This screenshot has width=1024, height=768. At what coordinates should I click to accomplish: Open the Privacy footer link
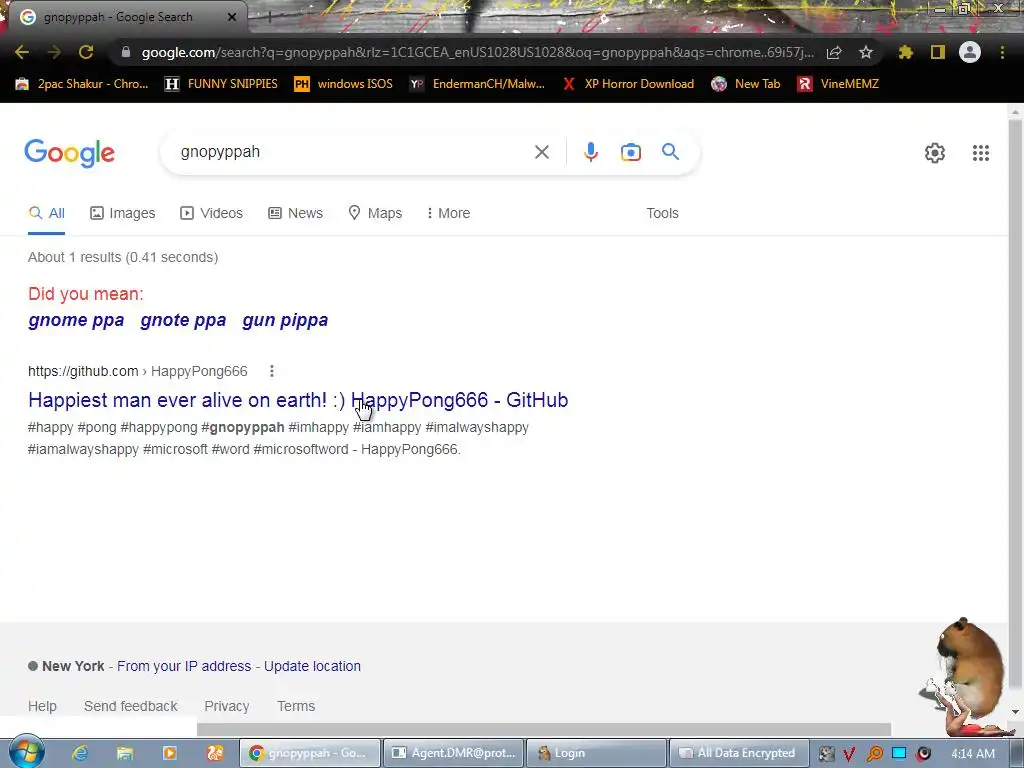(x=227, y=706)
